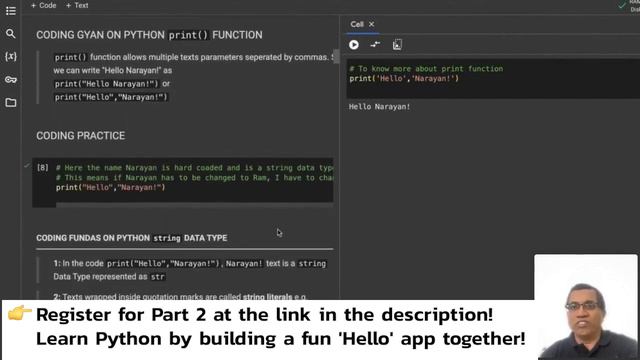This screenshot has width=640, height=360.
Task: Click the document icon in Cell pane toolbar
Action: [397, 44]
